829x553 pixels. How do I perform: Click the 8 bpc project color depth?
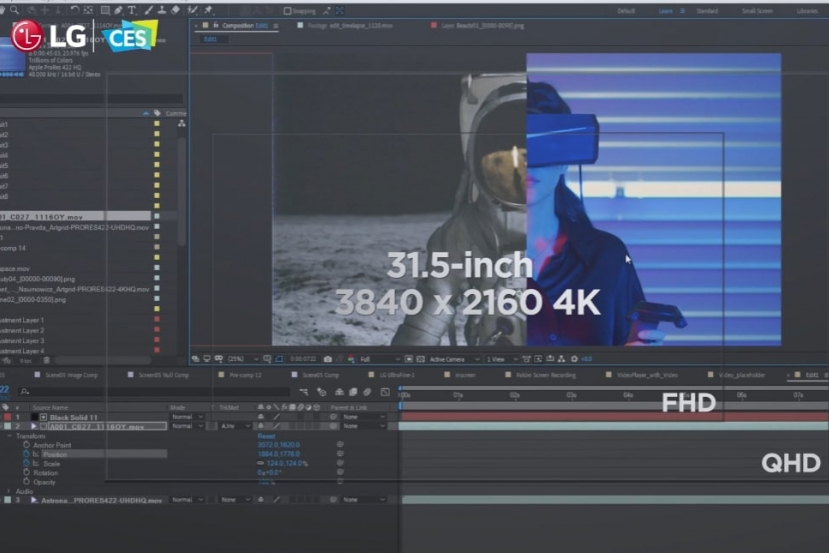(26, 361)
